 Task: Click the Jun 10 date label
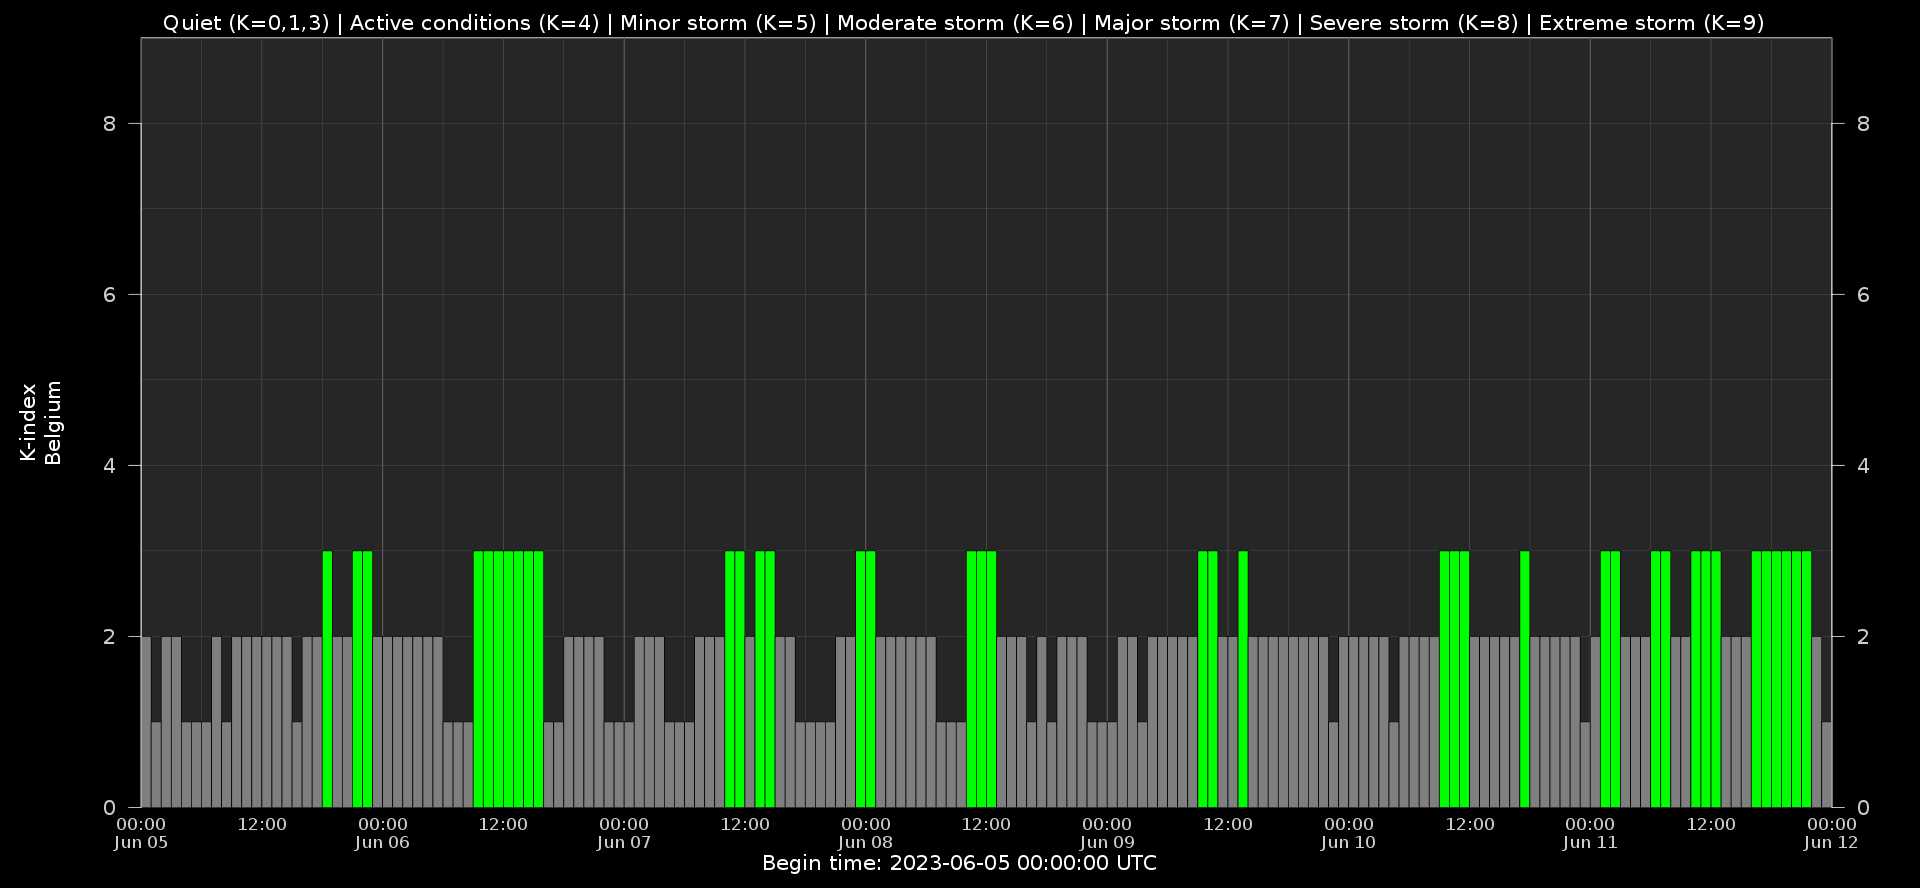click(x=1348, y=833)
